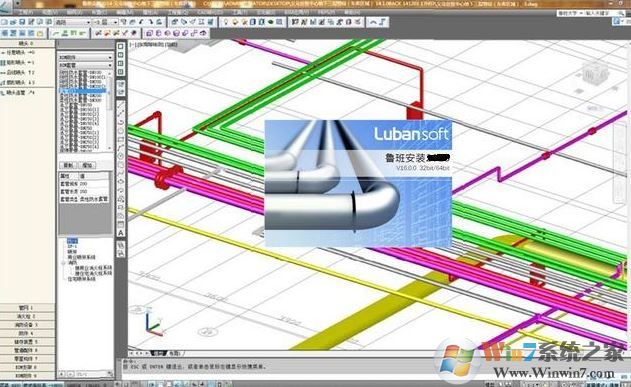Screen dimensions: 631x387
Task: Click the 增加 button in component panel
Action: (87, 165)
